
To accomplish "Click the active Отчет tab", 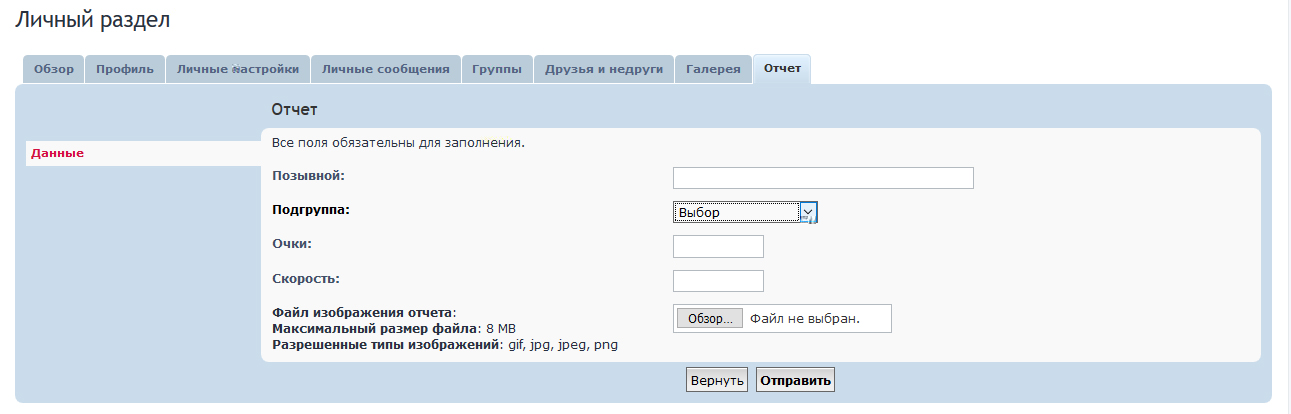I will click(782, 69).
